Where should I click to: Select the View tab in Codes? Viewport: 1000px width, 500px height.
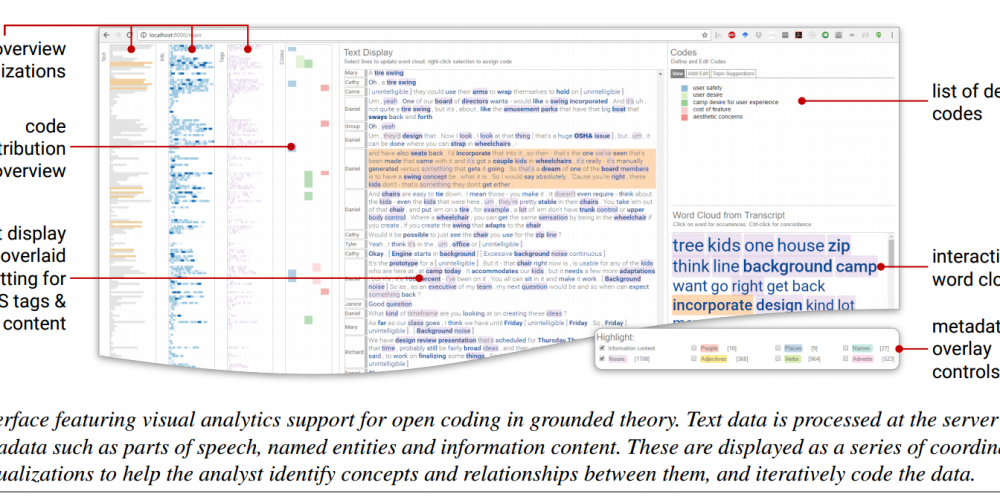677,74
